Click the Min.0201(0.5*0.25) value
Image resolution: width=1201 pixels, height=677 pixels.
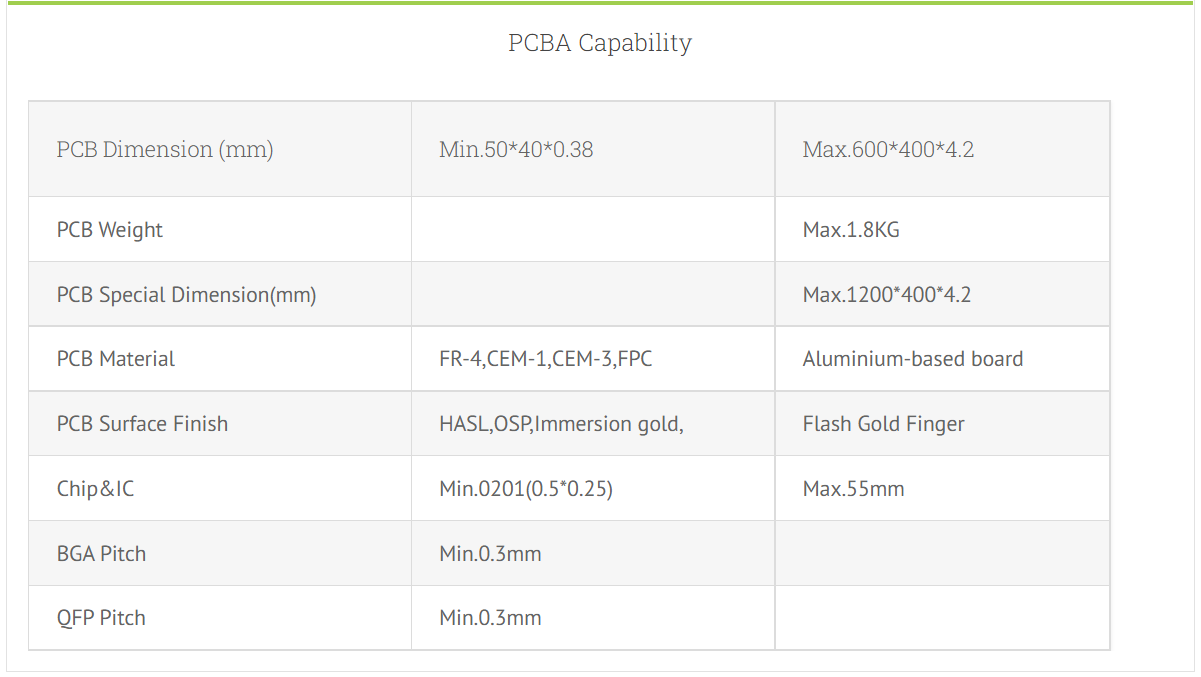[x=525, y=489]
